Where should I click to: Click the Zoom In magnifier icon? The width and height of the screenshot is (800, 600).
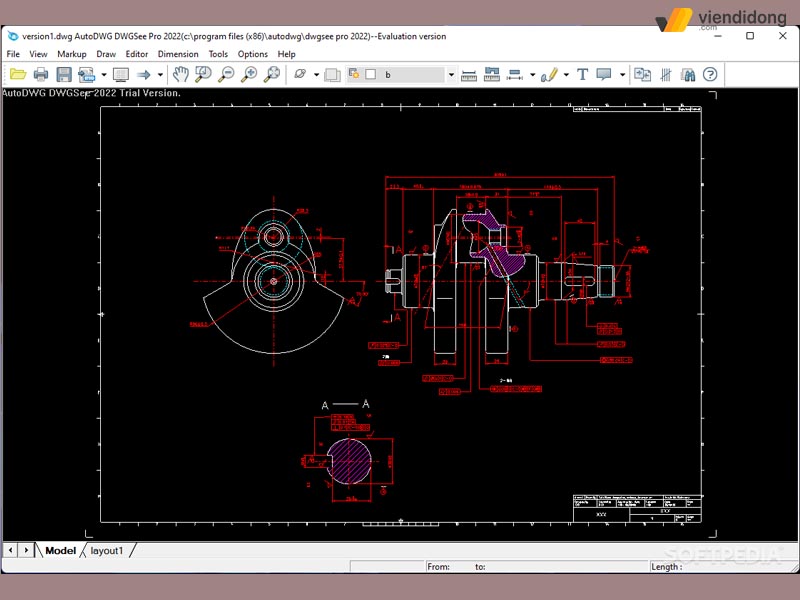pos(249,74)
